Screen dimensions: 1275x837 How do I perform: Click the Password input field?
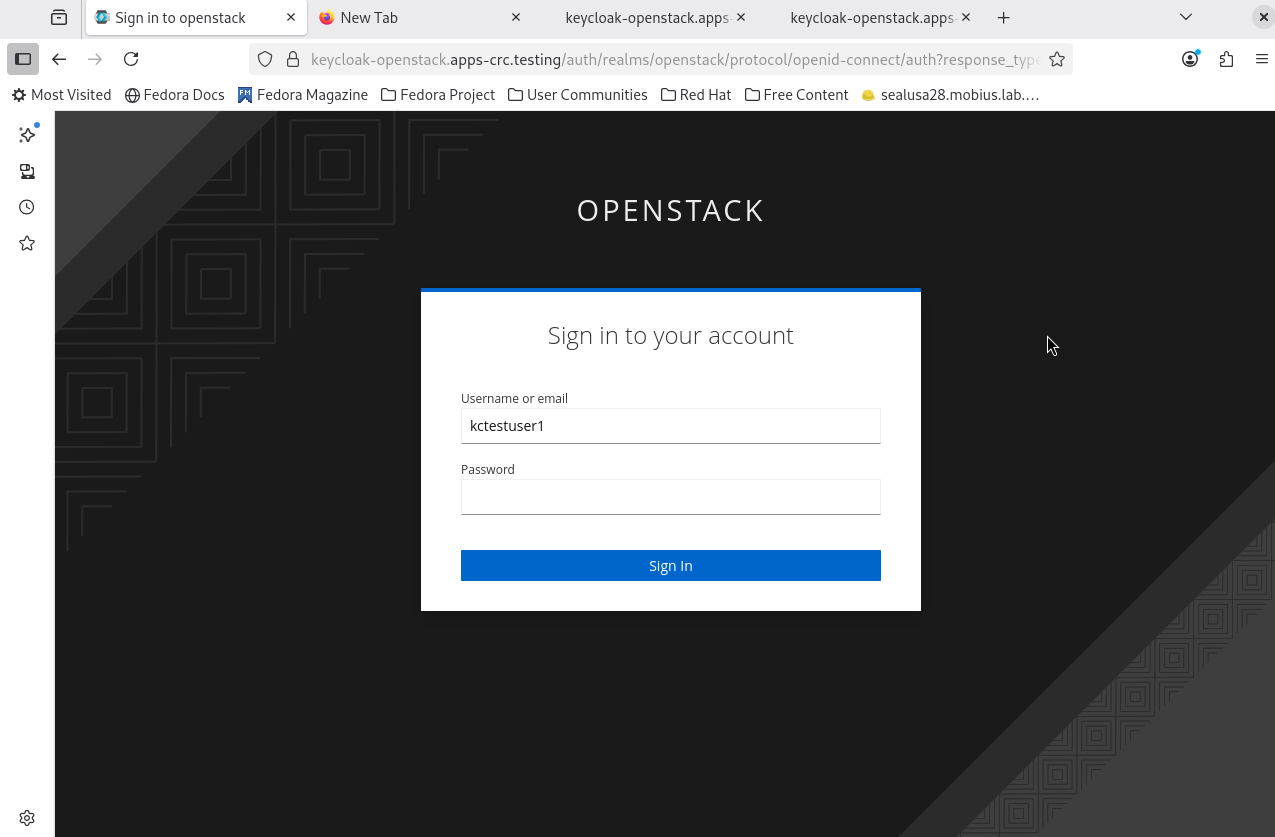point(670,497)
